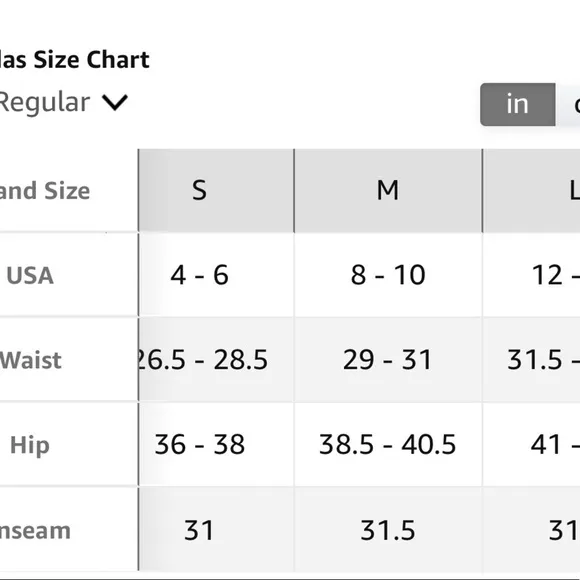Click the 31.5 inseam cell for M

pos(388,530)
